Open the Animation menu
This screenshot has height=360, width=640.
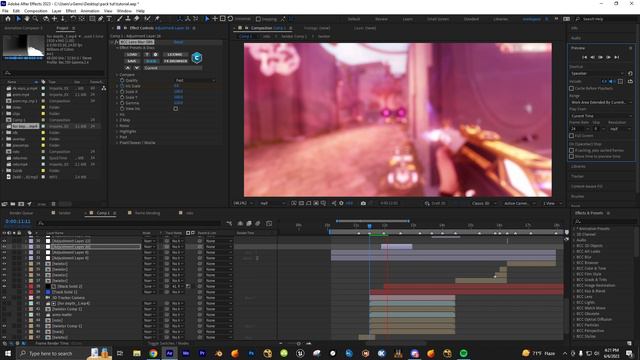pyautogui.click(x=90, y=11)
